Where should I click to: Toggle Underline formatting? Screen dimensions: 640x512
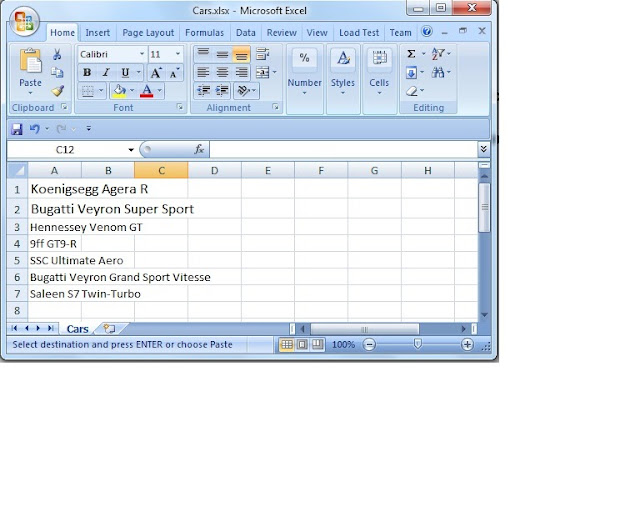click(x=125, y=73)
